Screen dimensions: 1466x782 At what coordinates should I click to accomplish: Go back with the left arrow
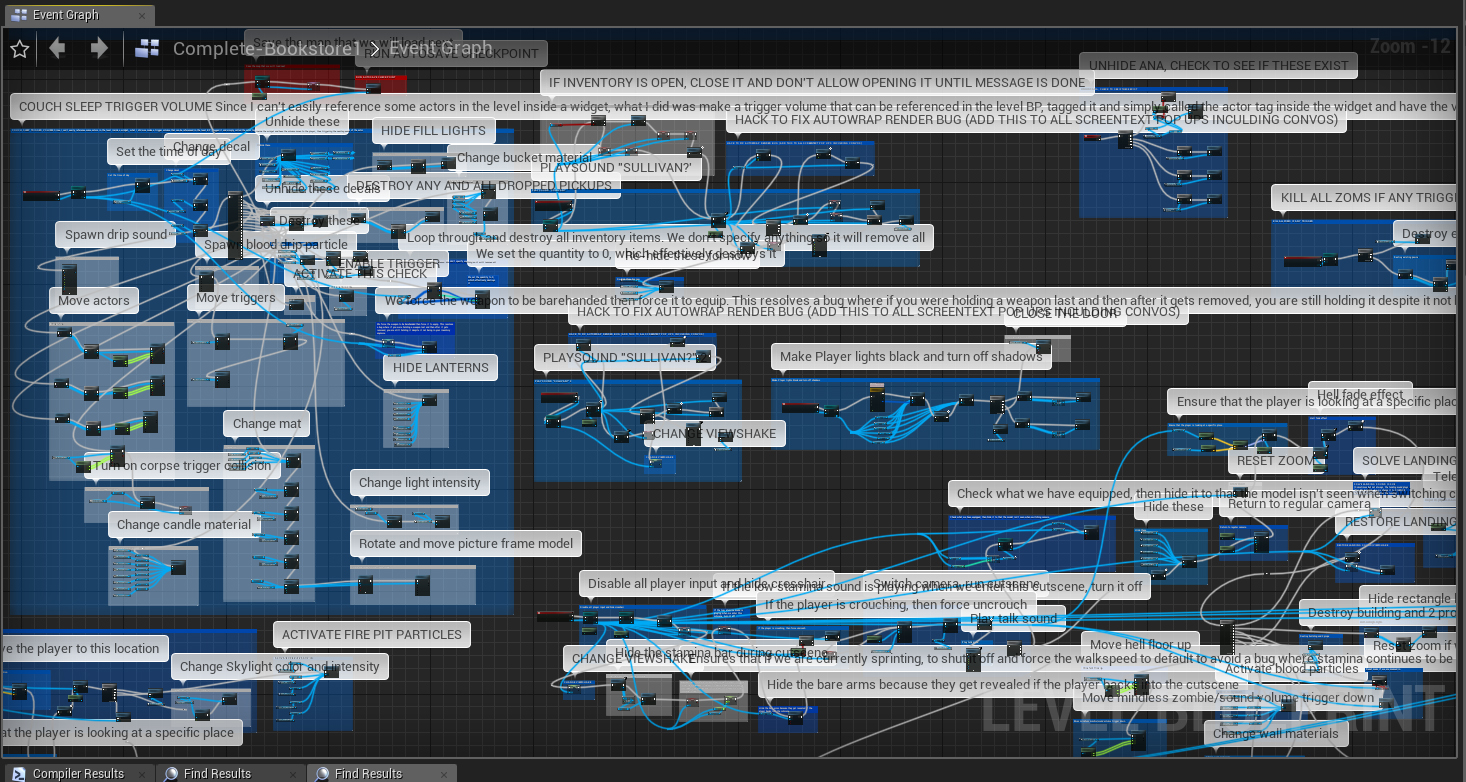[58, 48]
